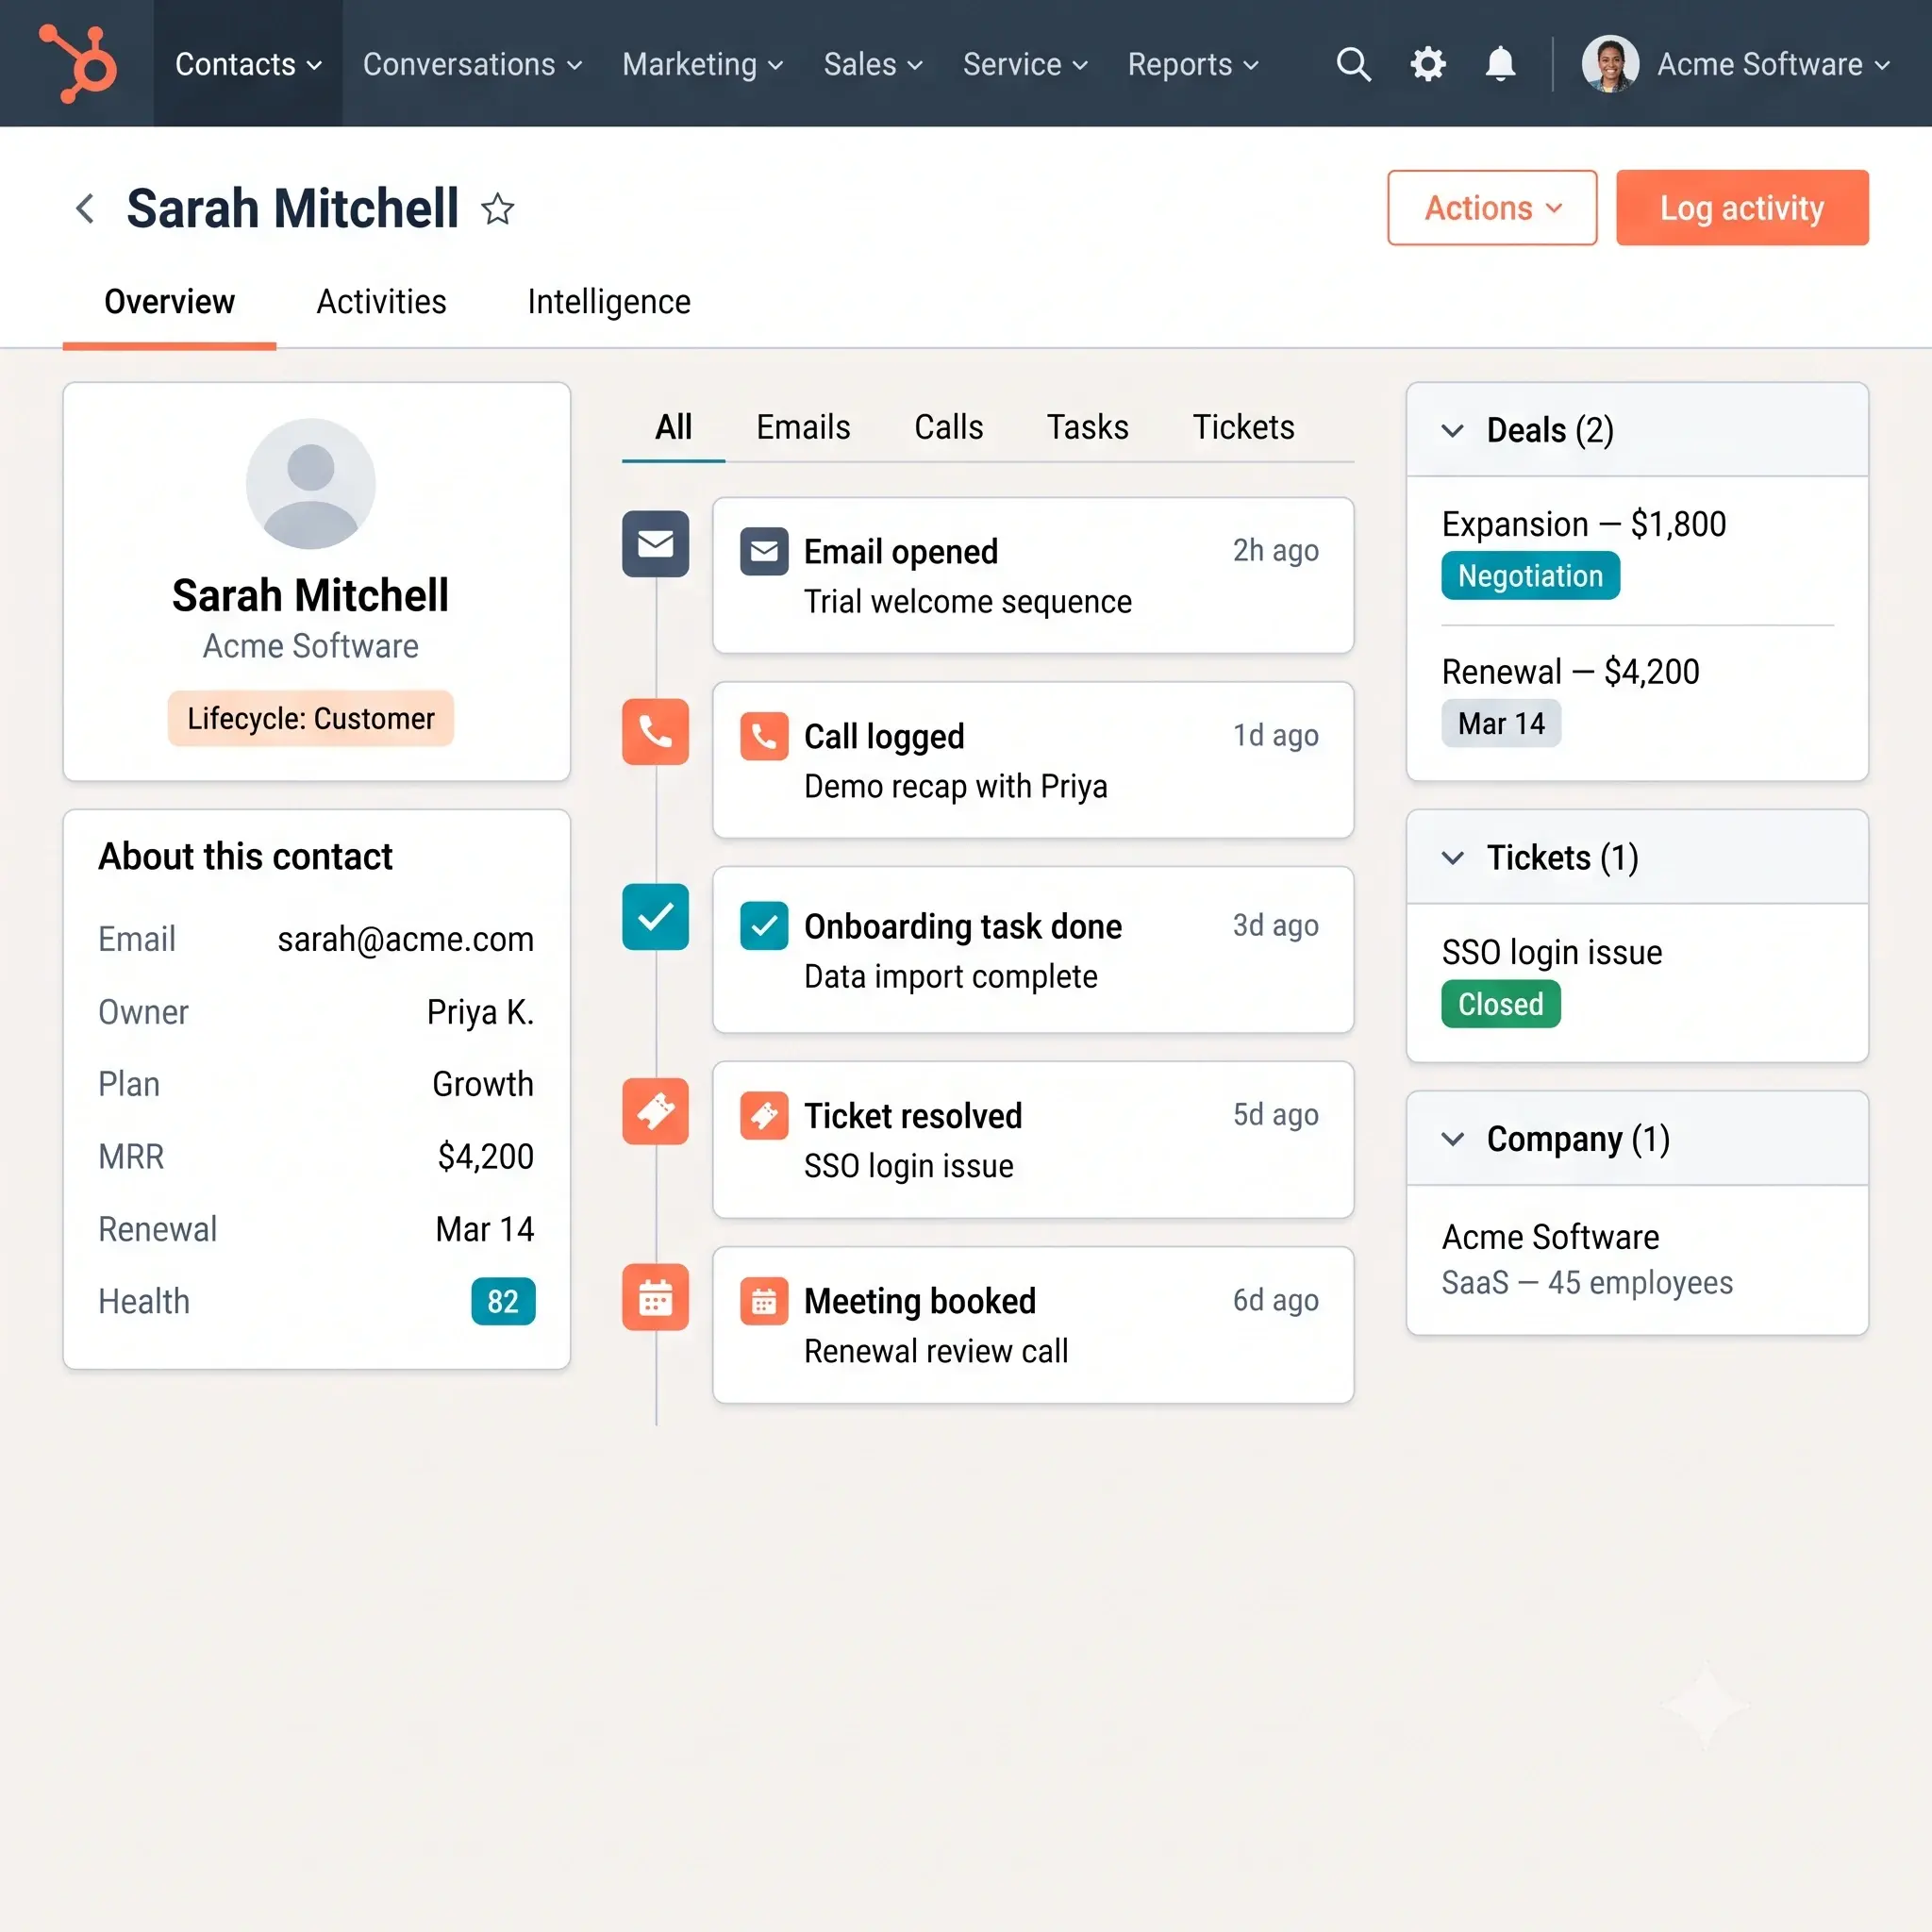
Task: Open the SSO login issue ticket in sidebar
Action: click(x=1552, y=952)
